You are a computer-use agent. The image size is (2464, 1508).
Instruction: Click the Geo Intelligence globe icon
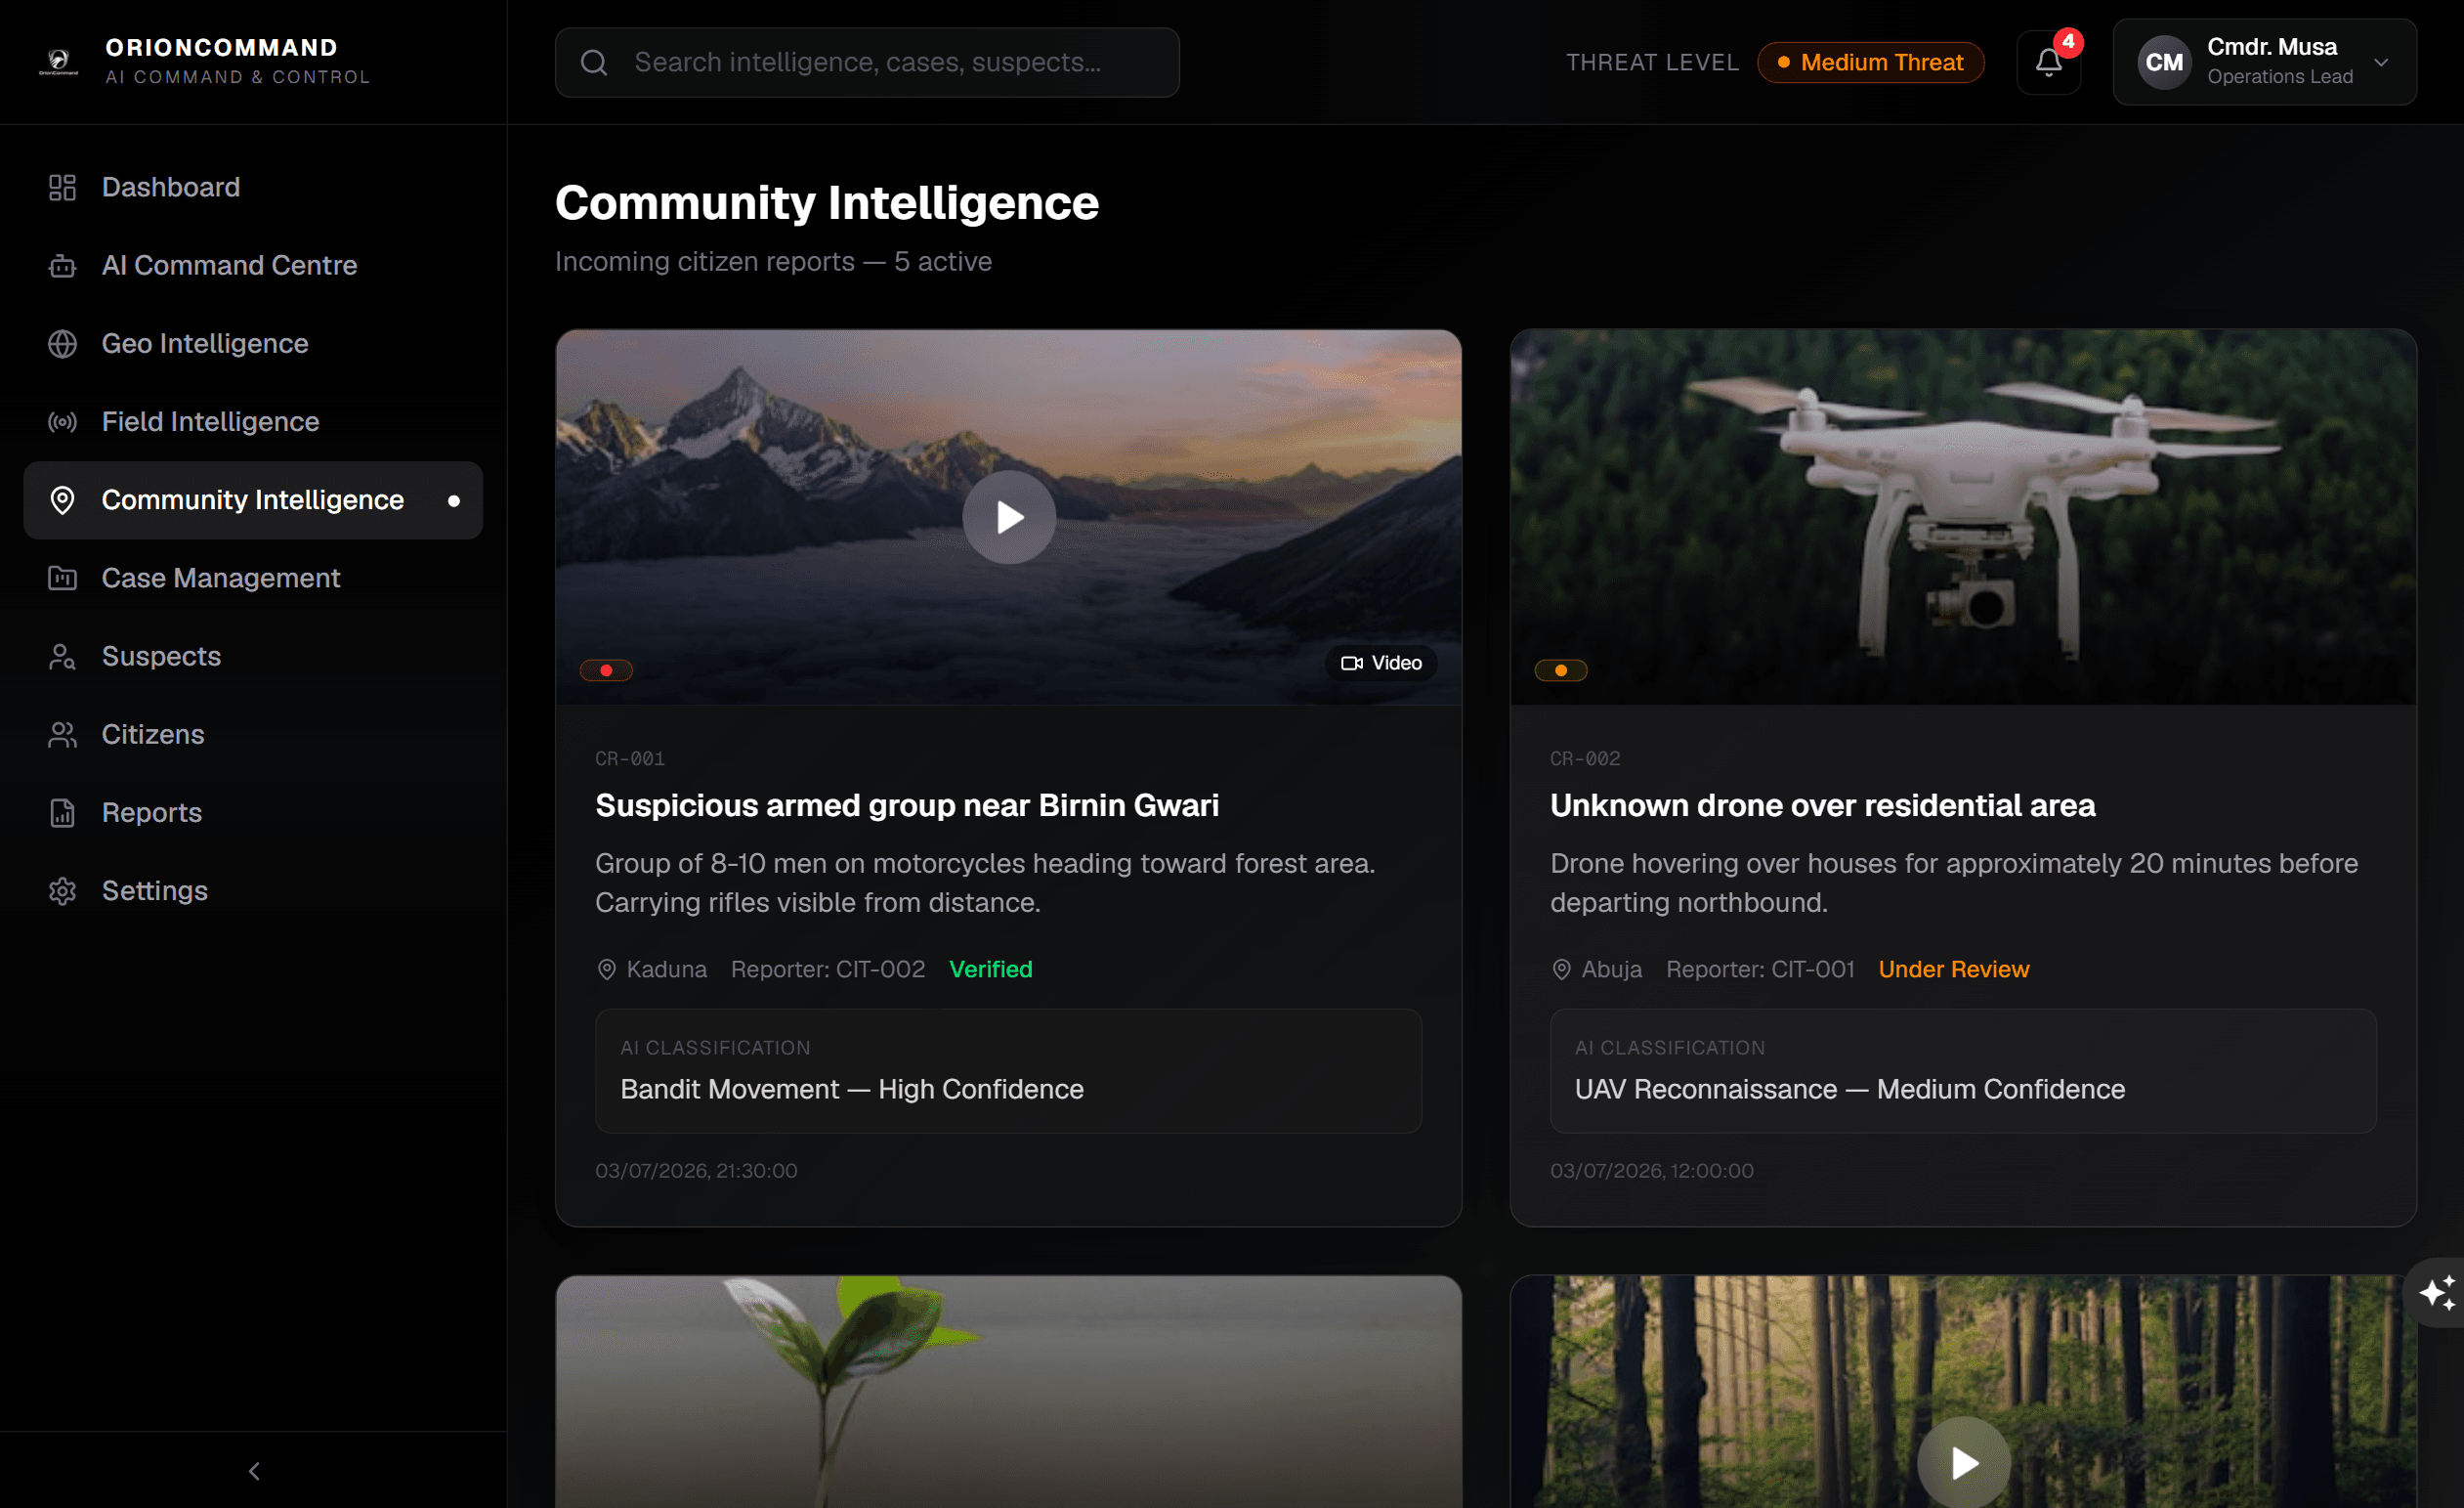[x=62, y=343]
